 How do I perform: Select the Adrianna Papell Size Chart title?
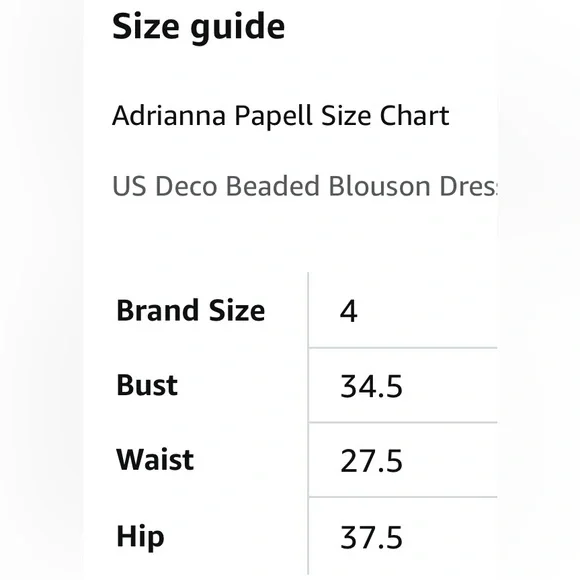[280, 116]
